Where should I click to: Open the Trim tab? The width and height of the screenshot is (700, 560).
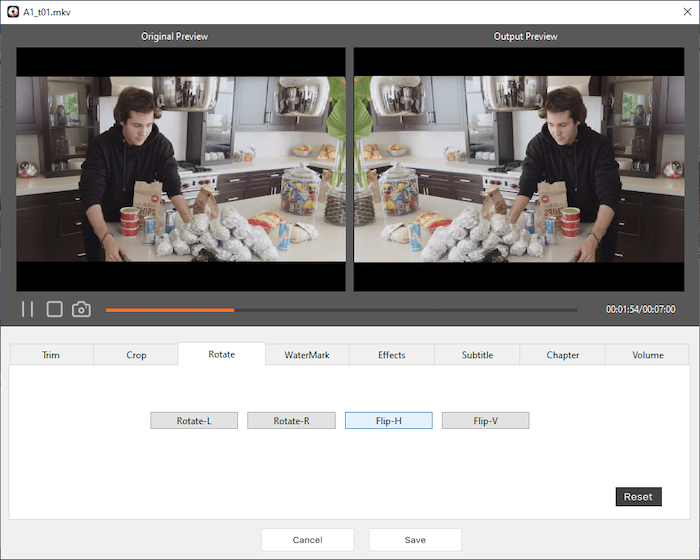coord(51,355)
